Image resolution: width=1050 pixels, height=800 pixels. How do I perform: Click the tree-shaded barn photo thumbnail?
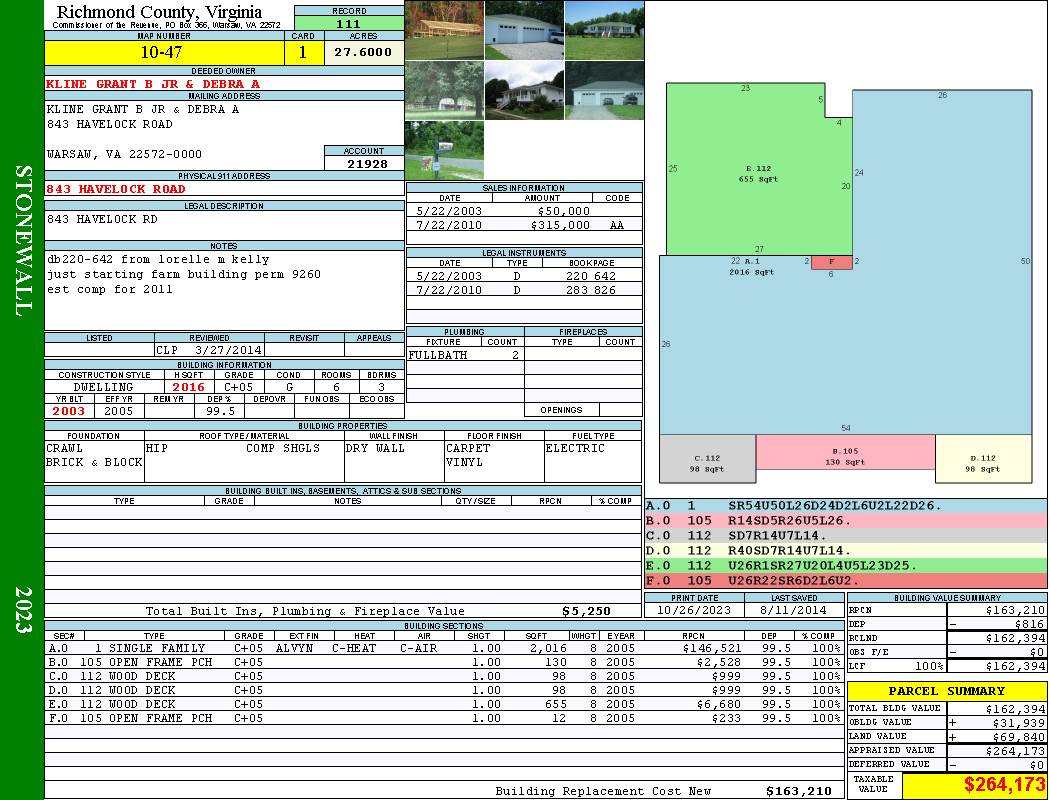tap(444, 90)
